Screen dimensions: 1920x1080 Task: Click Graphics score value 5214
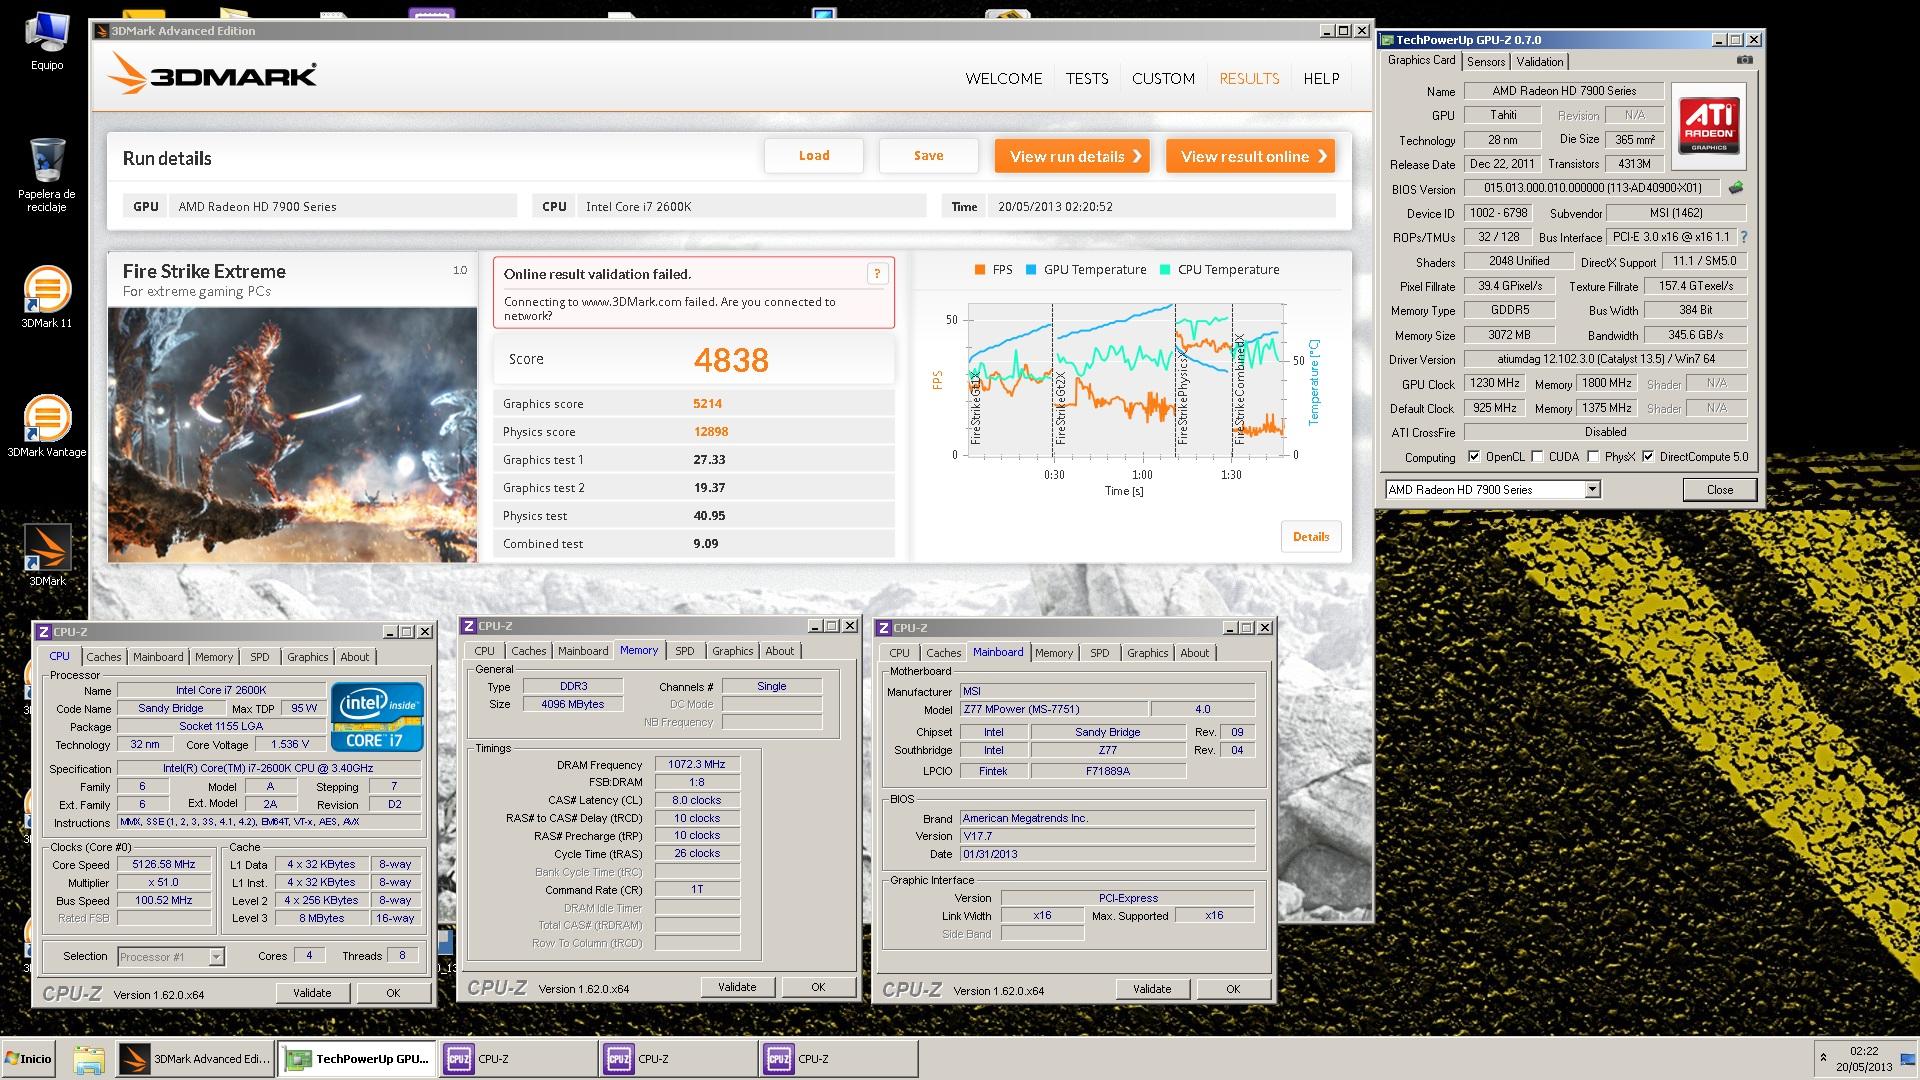pyautogui.click(x=707, y=404)
